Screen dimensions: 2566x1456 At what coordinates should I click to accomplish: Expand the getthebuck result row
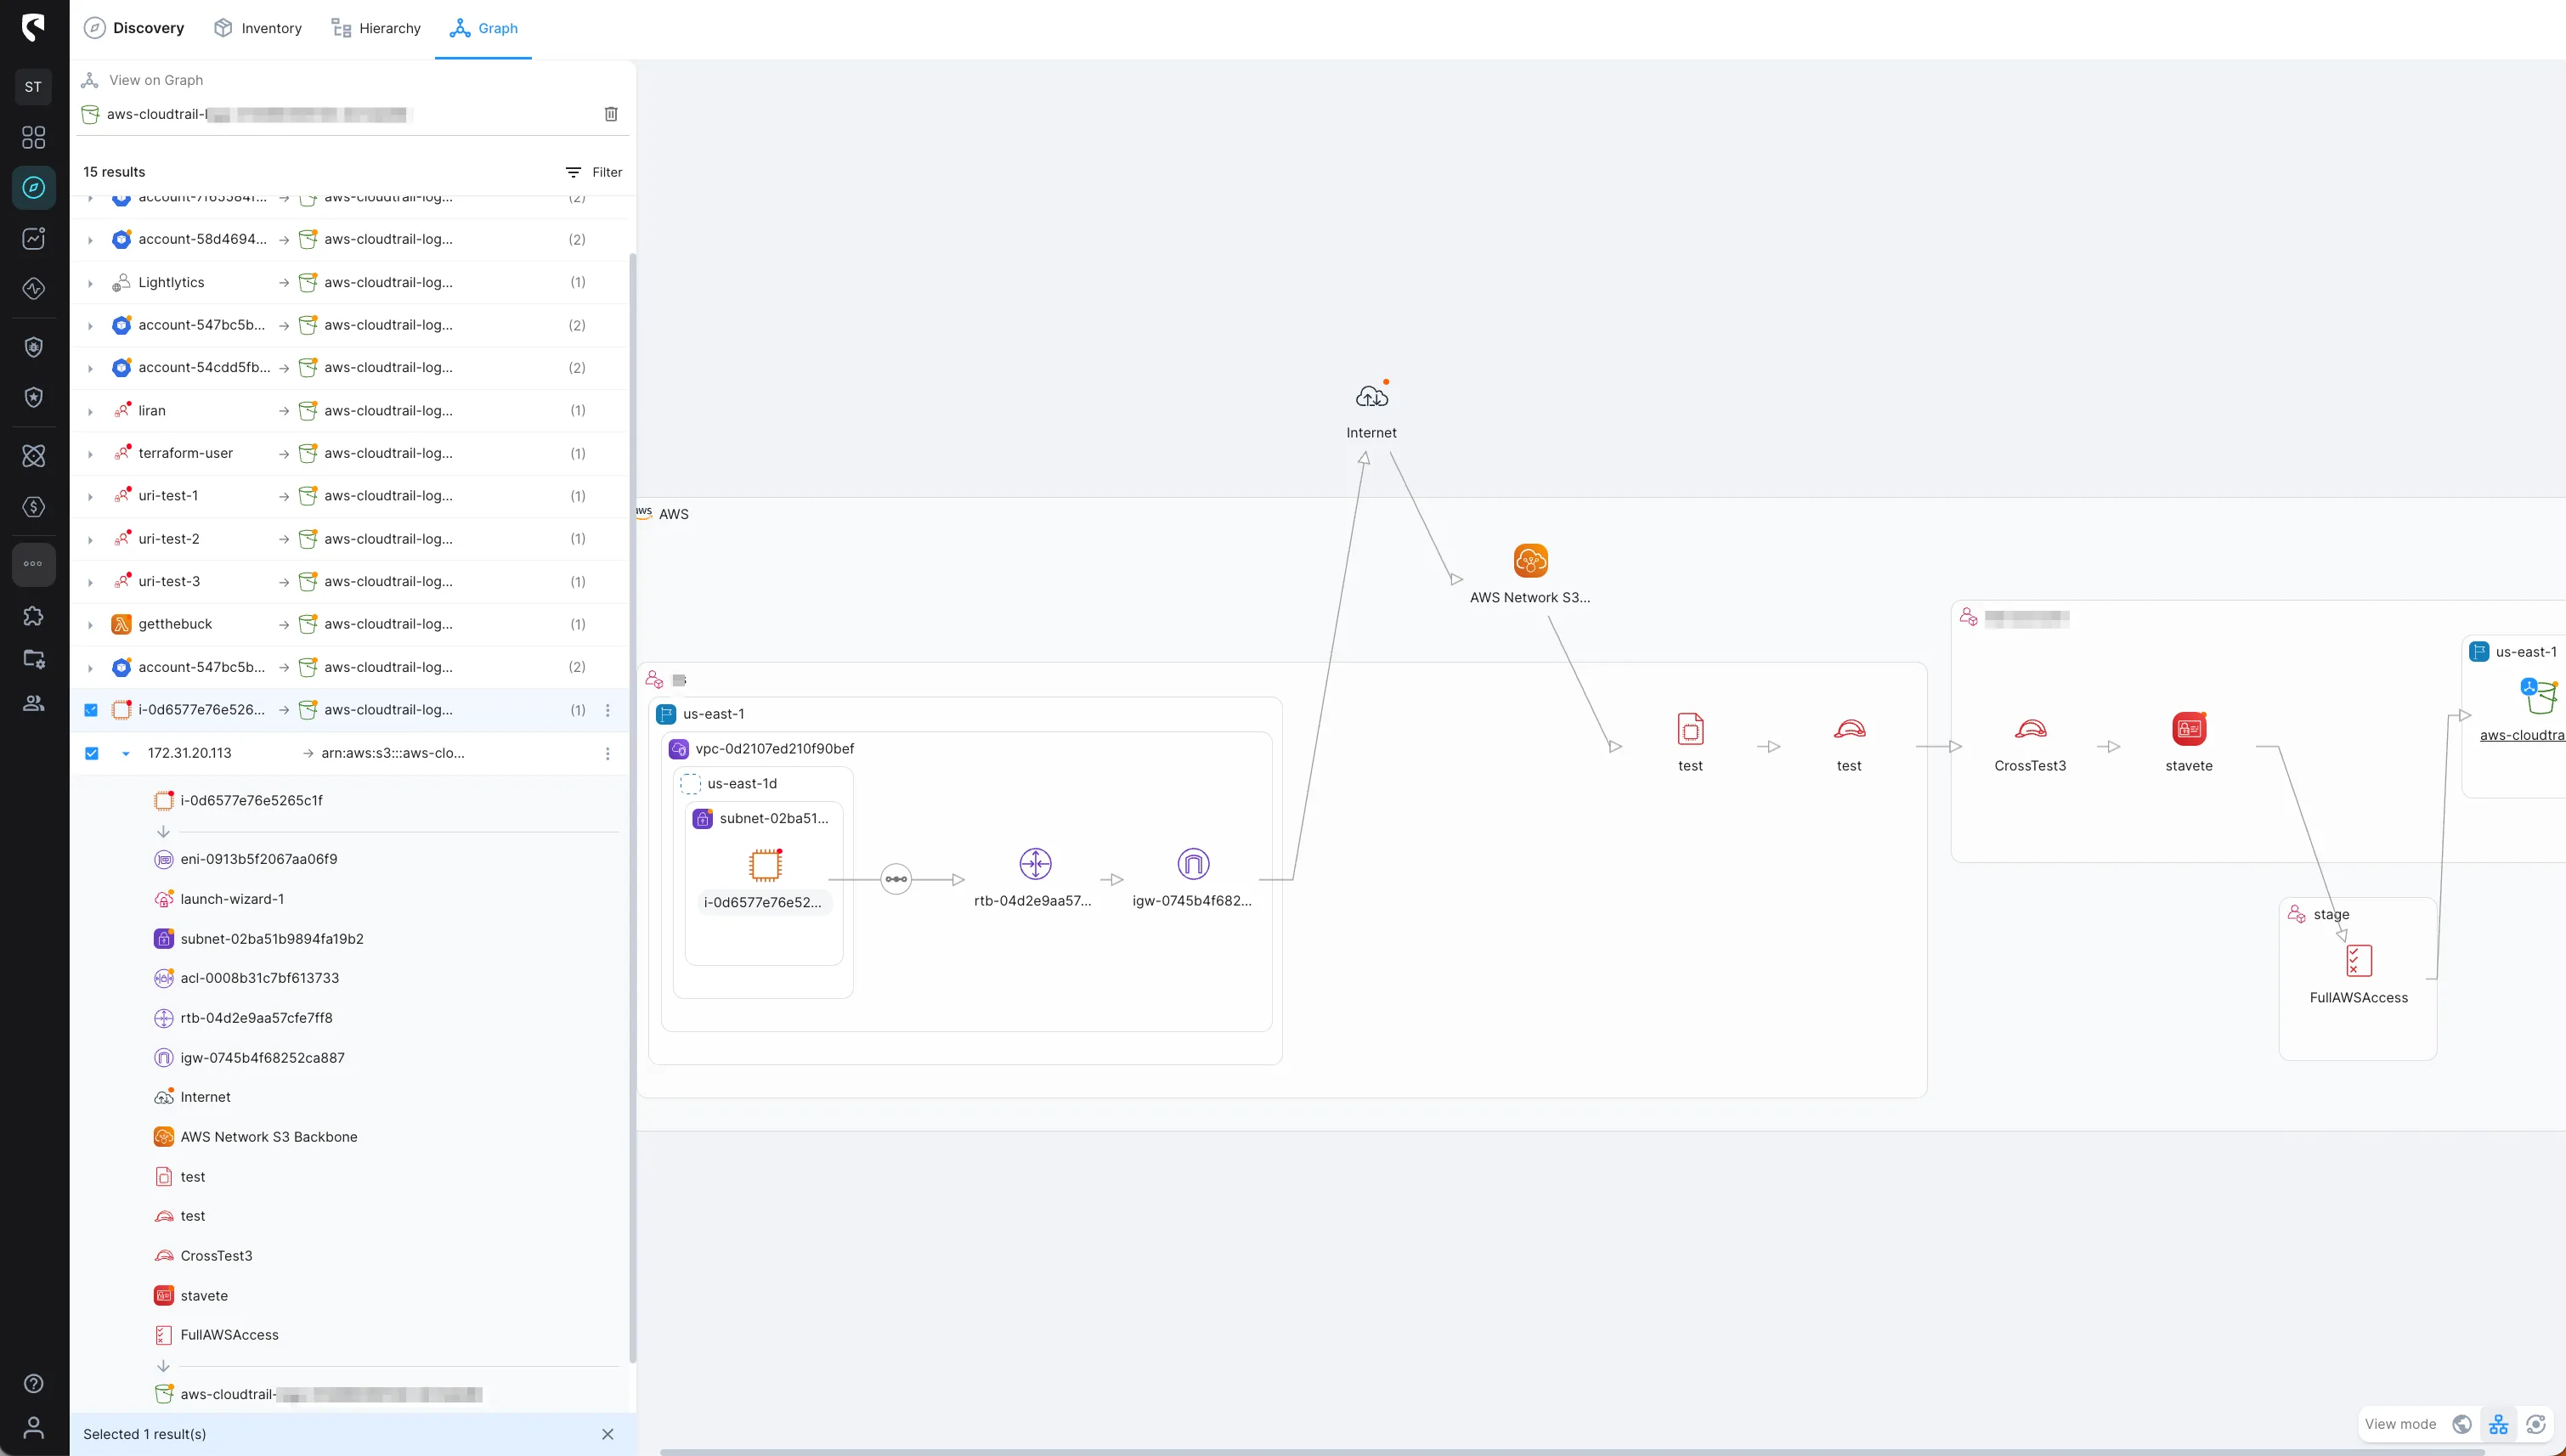point(90,625)
